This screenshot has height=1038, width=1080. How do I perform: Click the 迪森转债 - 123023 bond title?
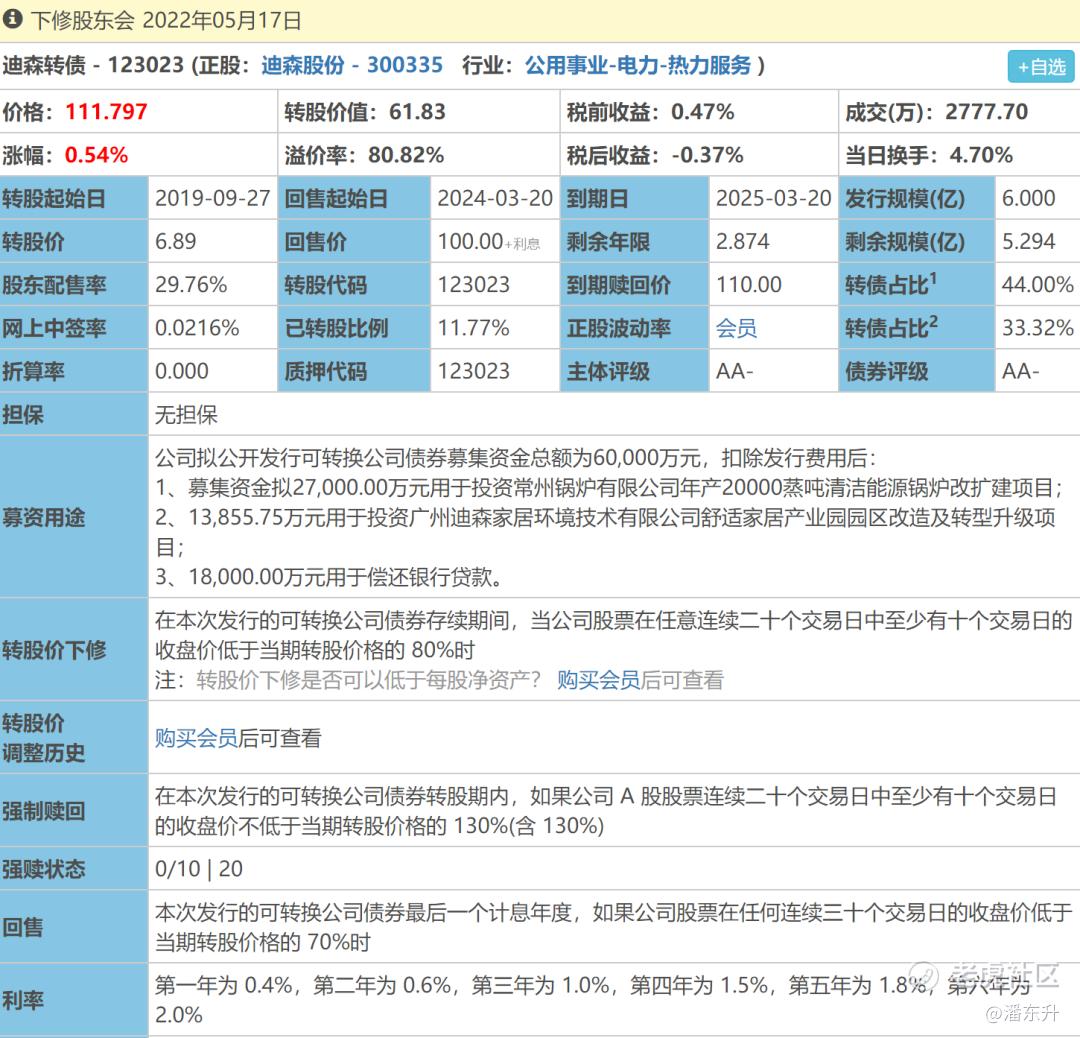[93, 65]
